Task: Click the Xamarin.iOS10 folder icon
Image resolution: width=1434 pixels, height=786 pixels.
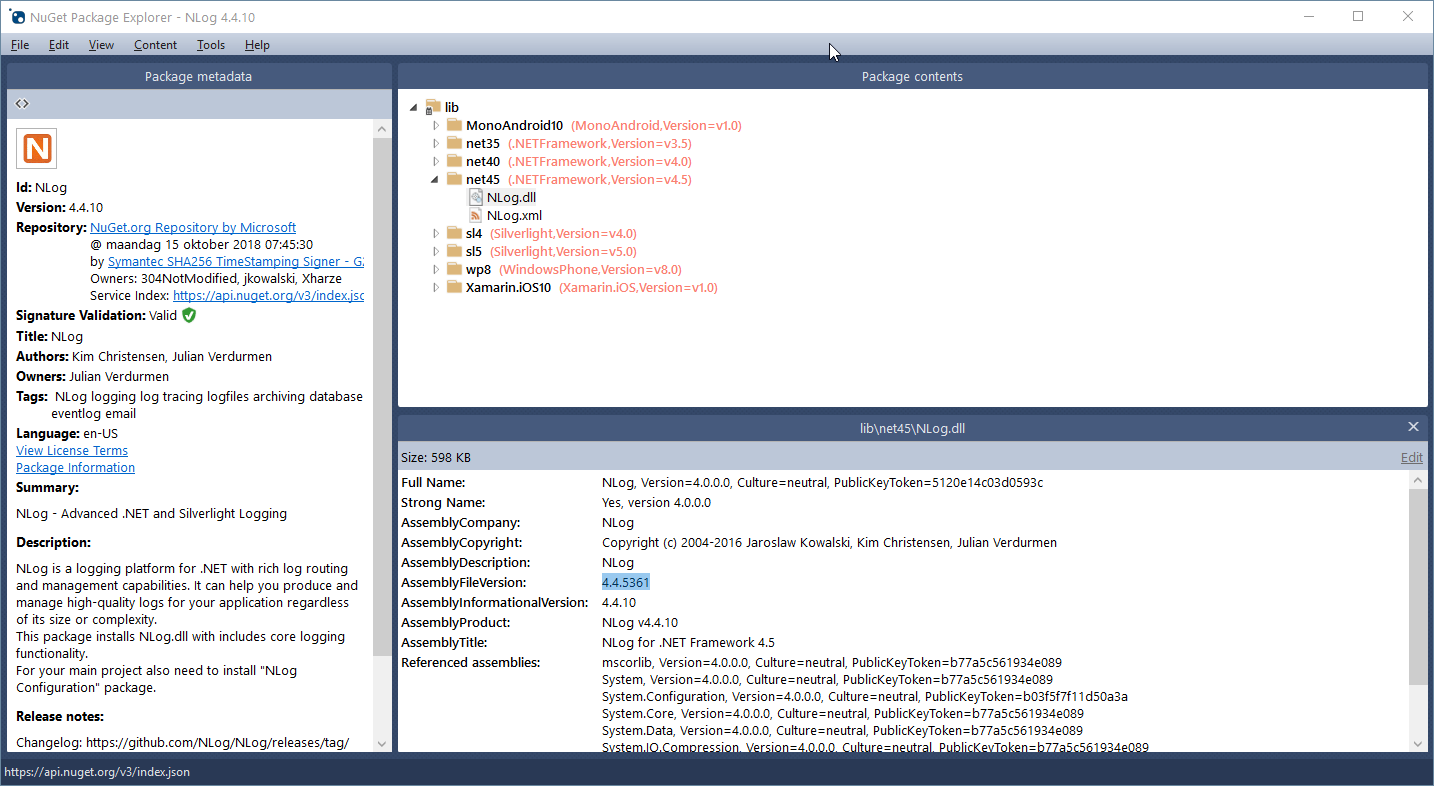Action: coord(454,287)
